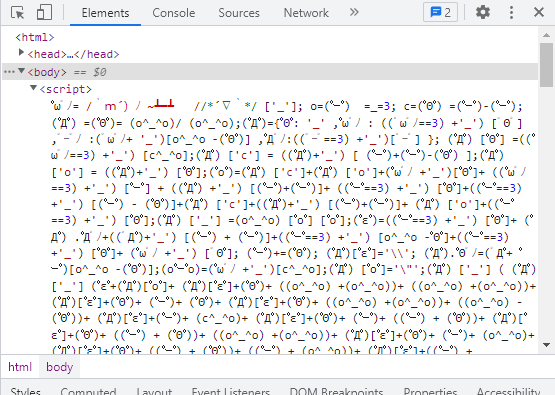Select html in the breadcrumb bar

20,367
